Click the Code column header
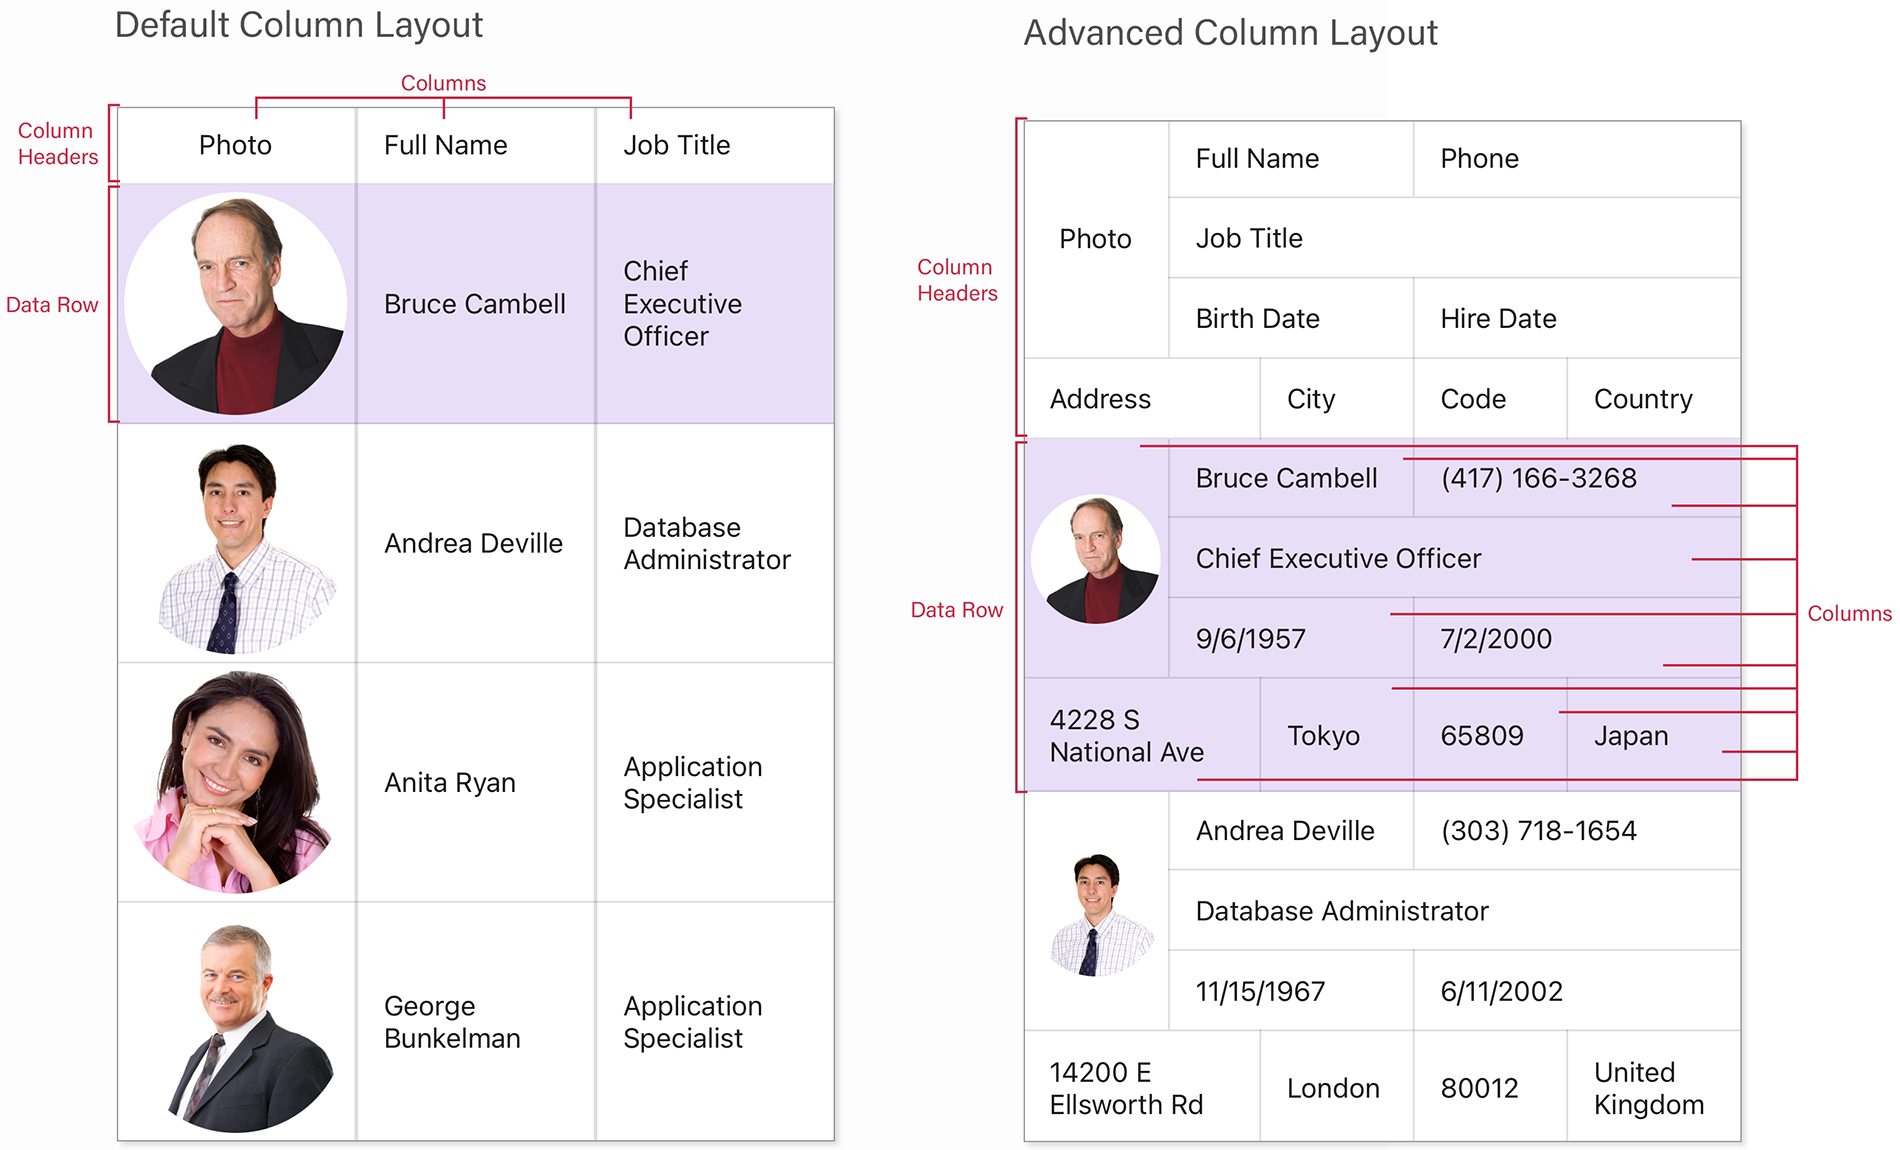Screen dimensions: 1900x1150 [x=1473, y=399]
